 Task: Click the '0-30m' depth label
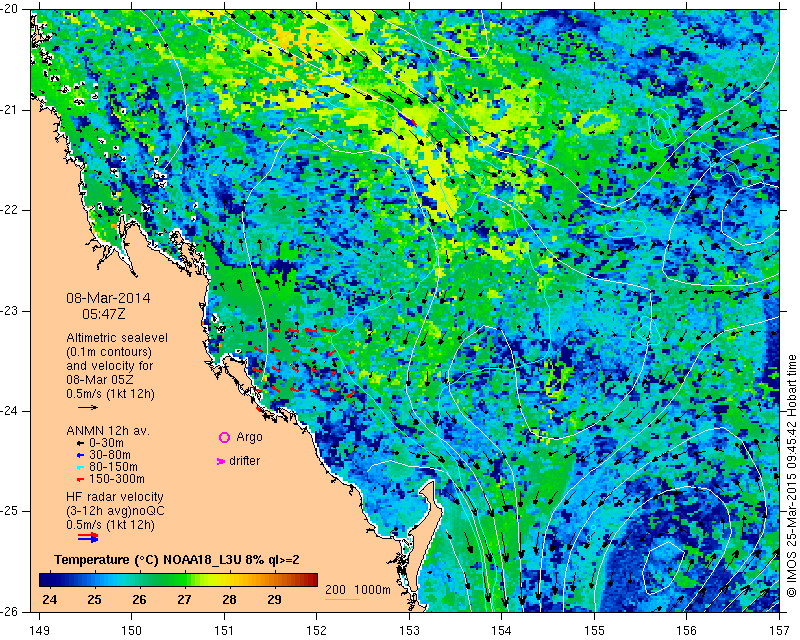coord(106,443)
